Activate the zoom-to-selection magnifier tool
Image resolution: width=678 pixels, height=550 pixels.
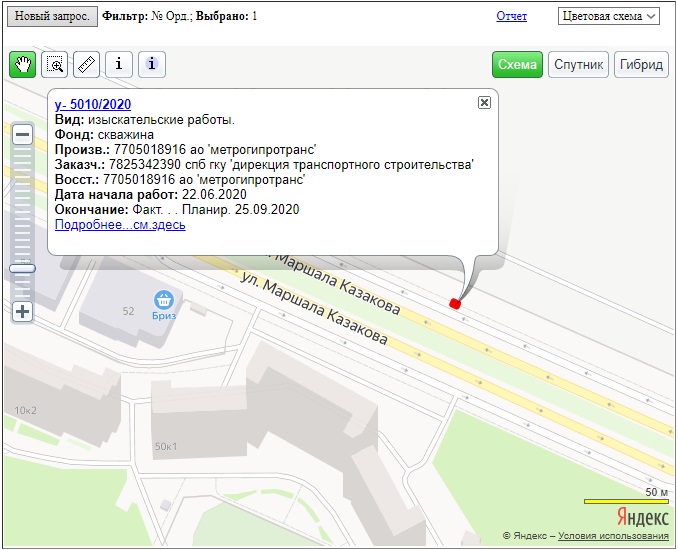click(x=55, y=65)
